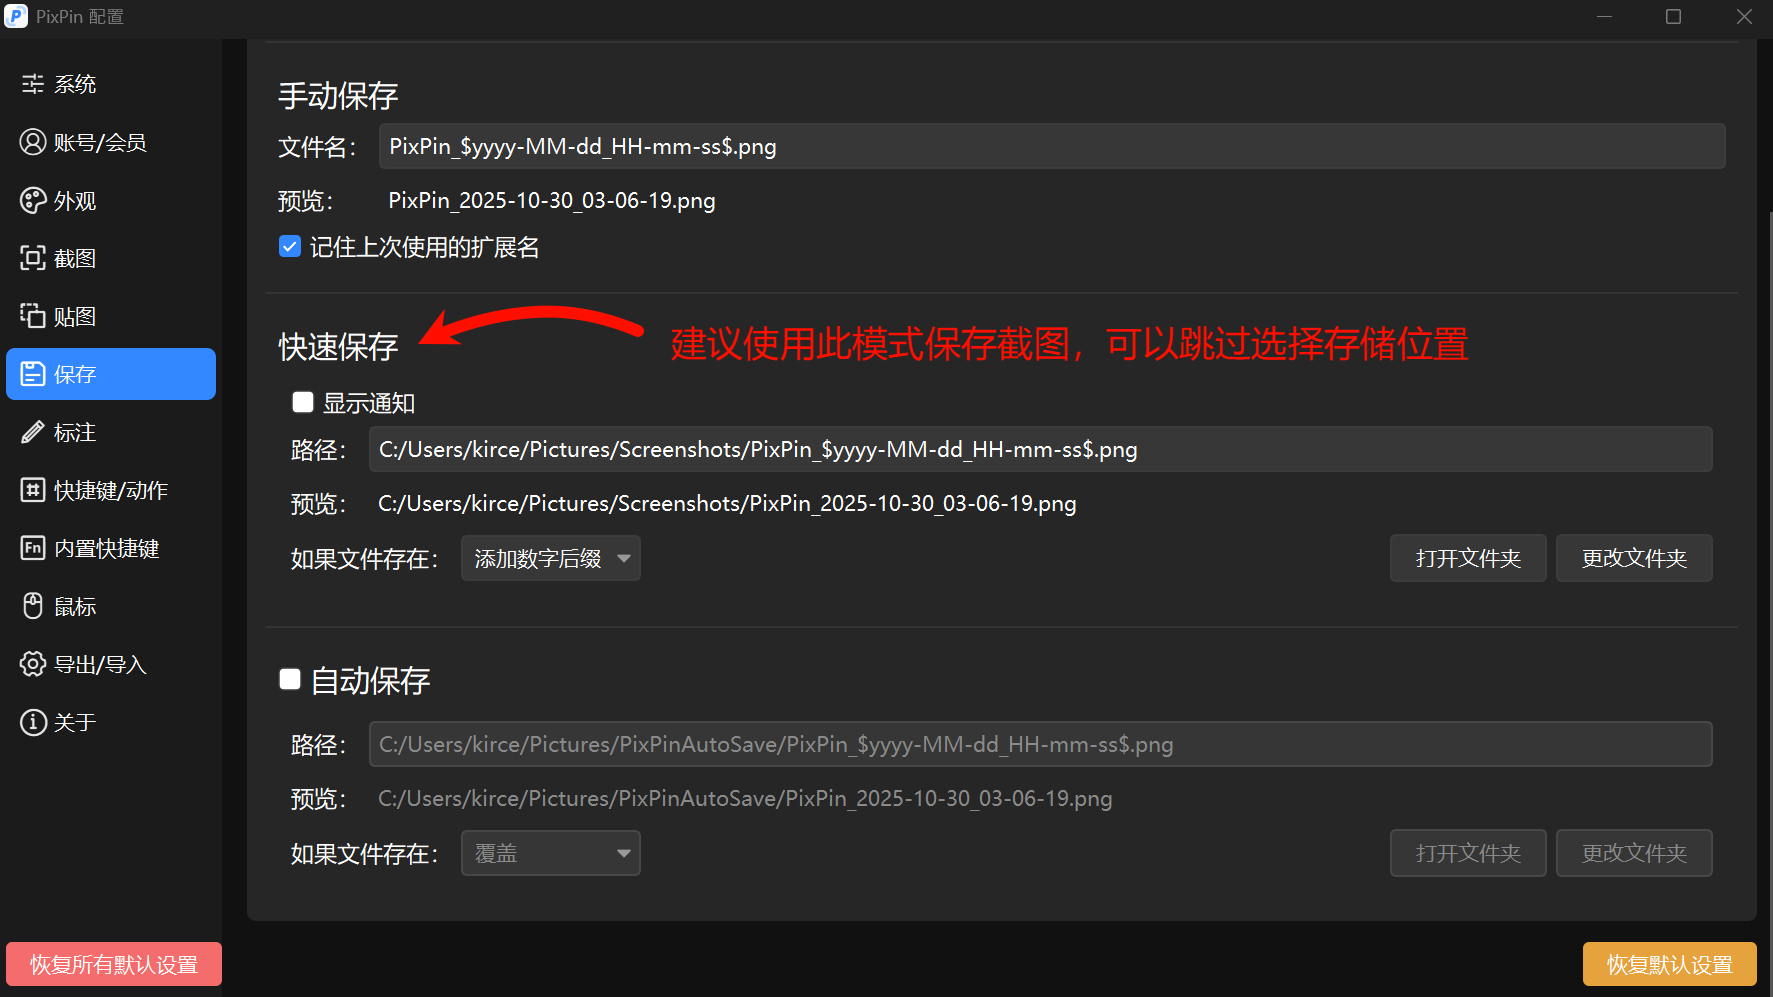Open the auto save 覆盖 dropdown
The height and width of the screenshot is (997, 1773).
(x=551, y=853)
